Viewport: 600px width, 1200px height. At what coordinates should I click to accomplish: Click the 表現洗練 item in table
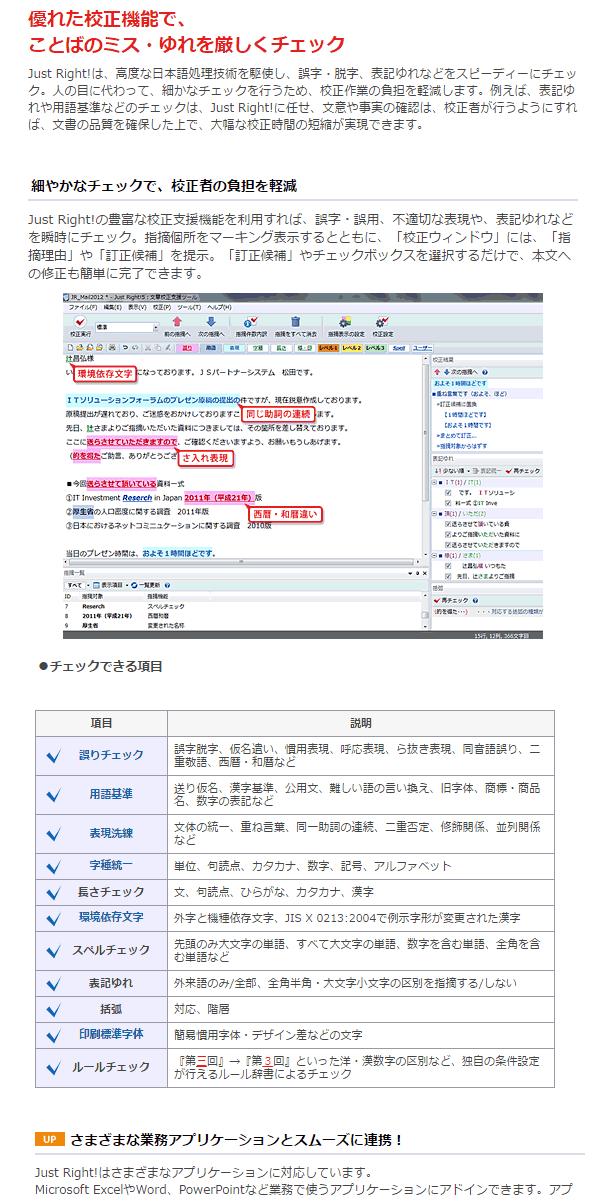point(111,832)
